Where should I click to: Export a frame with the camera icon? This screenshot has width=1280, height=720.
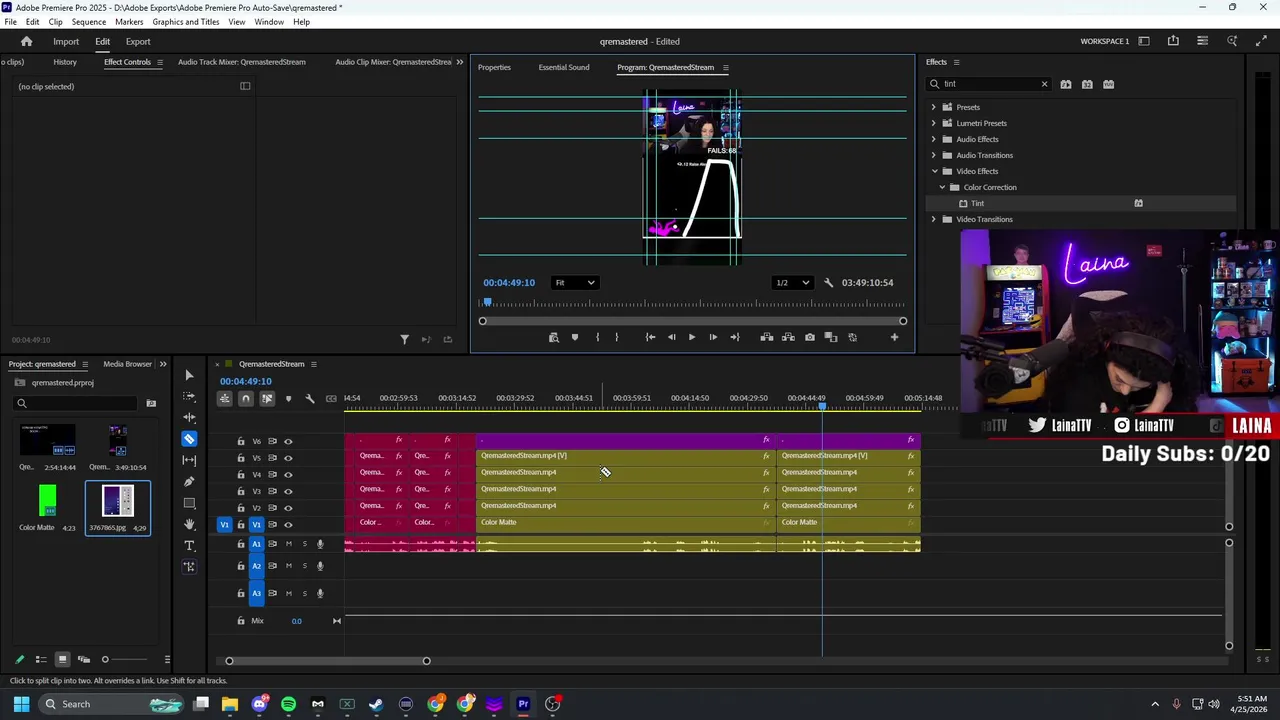tap(810, 337)
